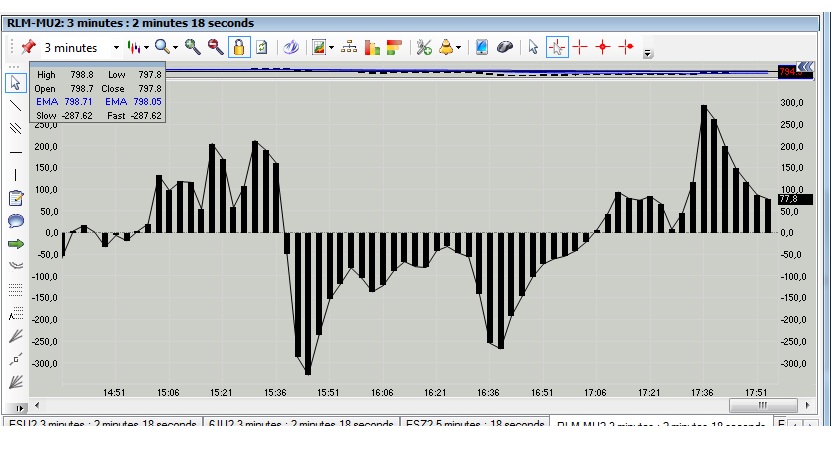Toggle the highlighted crosshair cursor mode
The width and height of the screenshot is (831, 460).
point(557,48)
